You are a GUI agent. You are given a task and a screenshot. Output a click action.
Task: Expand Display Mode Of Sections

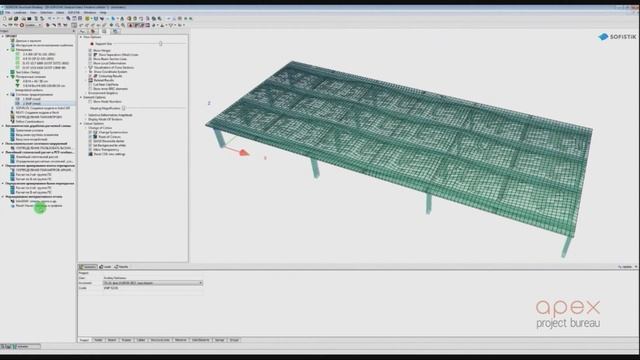(x=86, y=120)
